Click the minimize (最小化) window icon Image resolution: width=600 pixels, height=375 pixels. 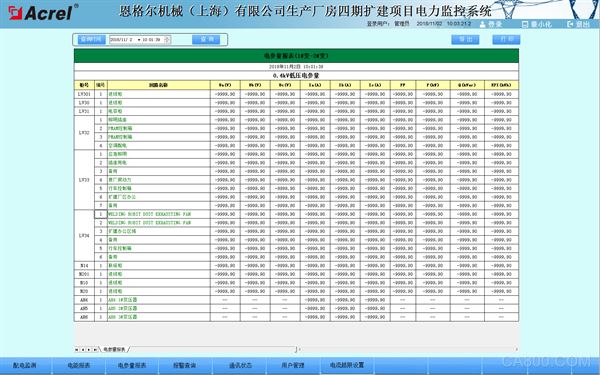[x=525, y=24]
